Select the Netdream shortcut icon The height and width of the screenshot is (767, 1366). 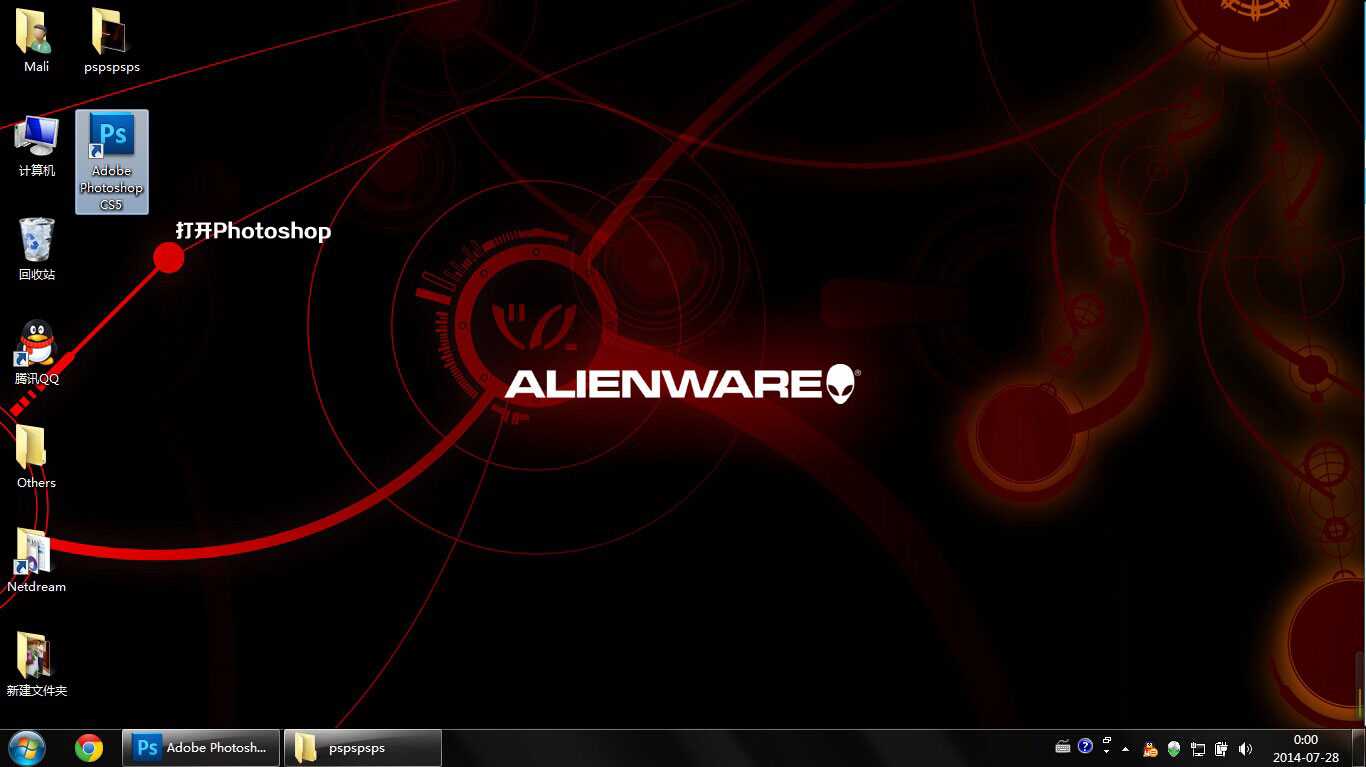coord(36,561)
